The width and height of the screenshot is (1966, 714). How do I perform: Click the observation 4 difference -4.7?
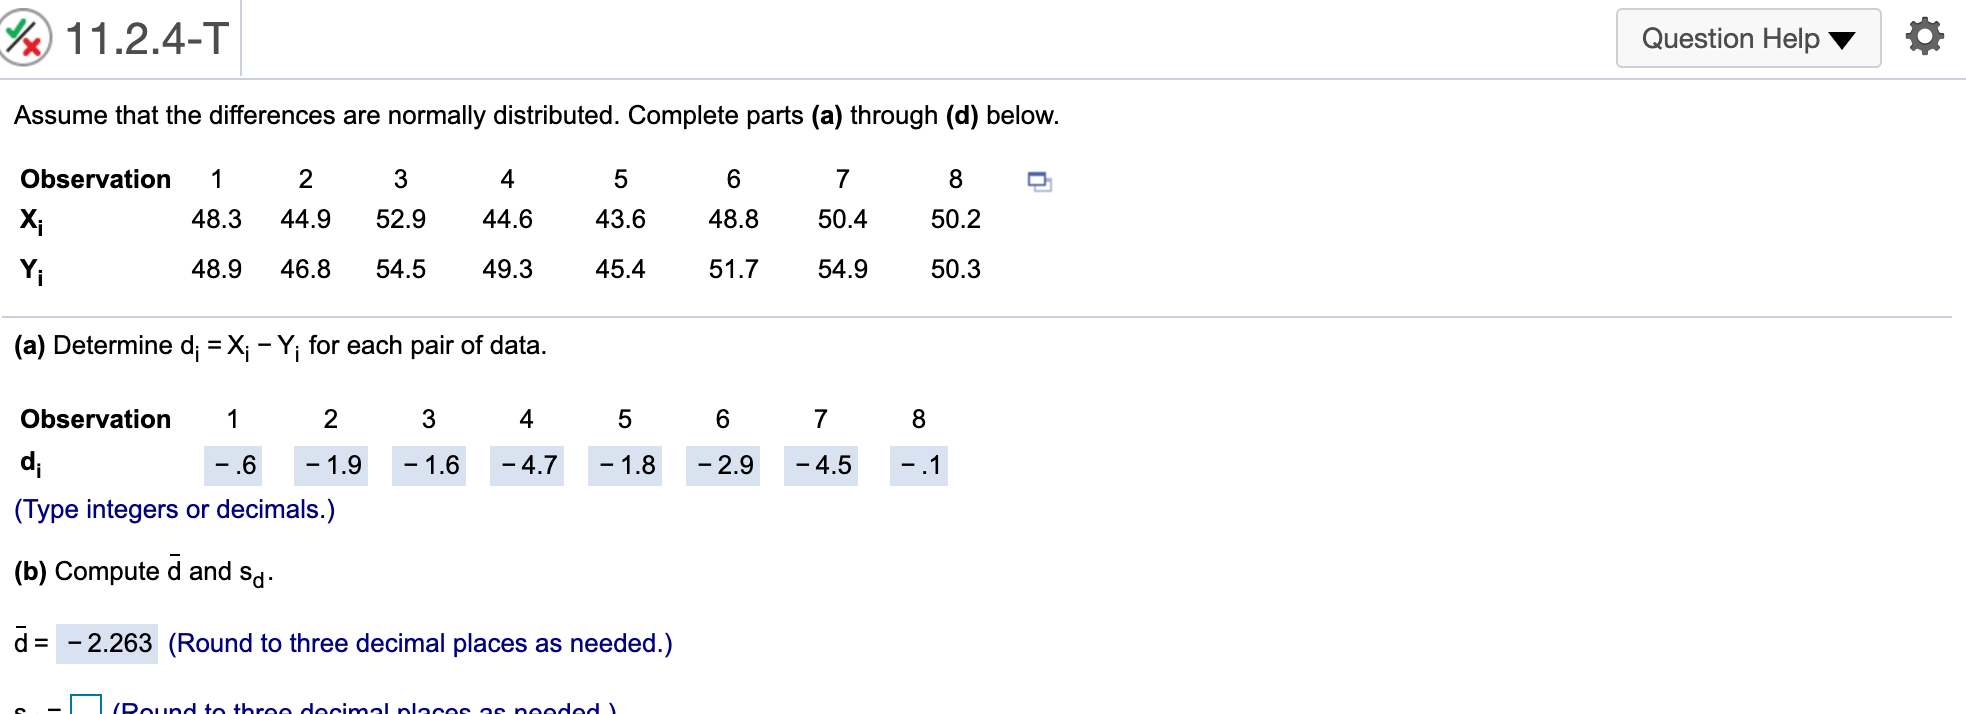pyautogui.click(x=528, y=464)
